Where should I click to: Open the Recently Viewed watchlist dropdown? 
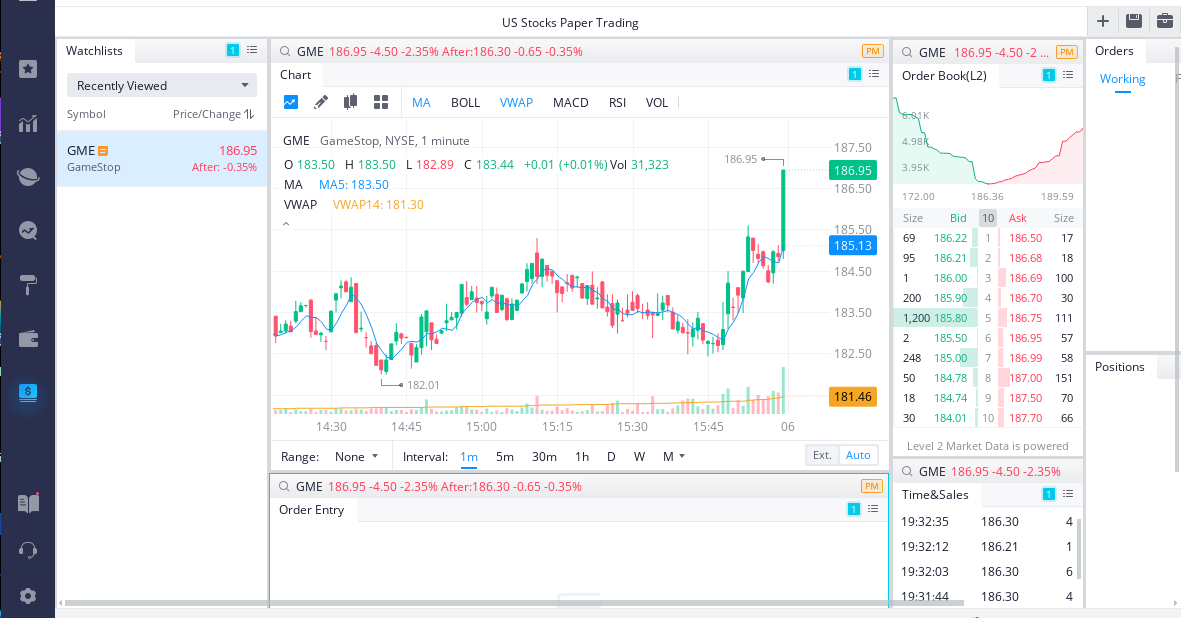(162, 85)
